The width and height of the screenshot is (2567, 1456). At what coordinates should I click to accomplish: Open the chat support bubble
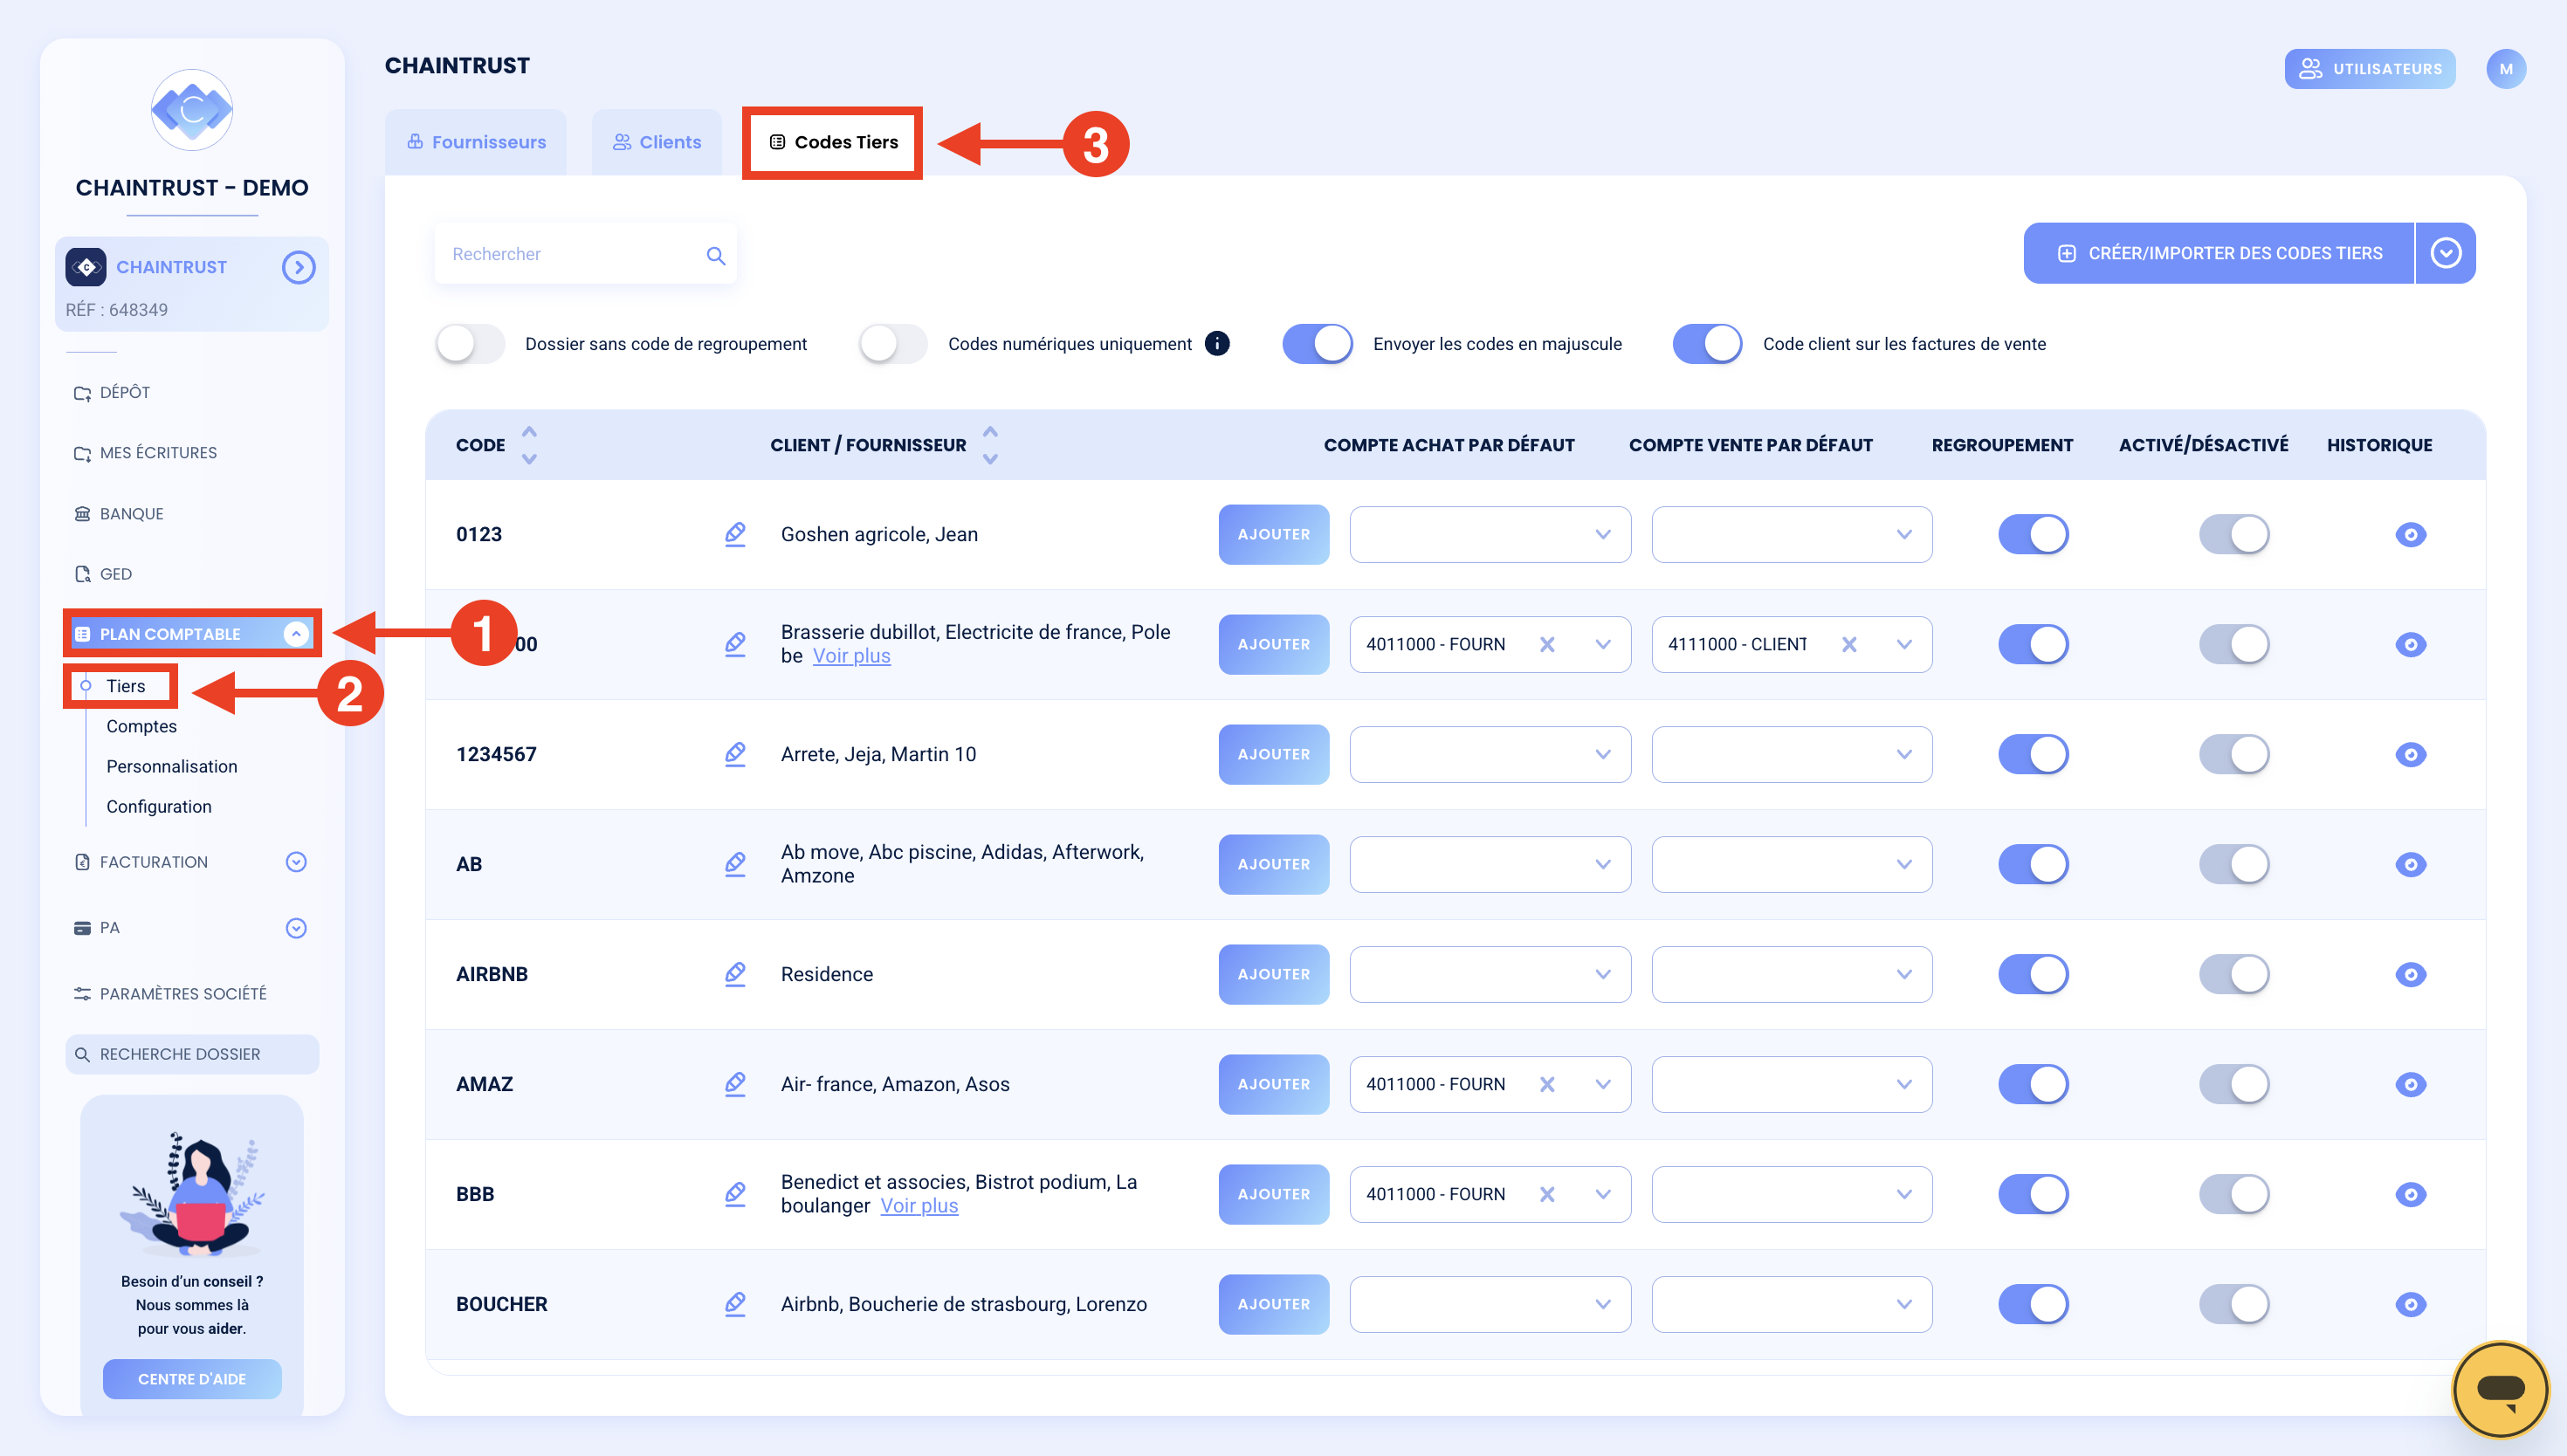point(2500,1389)
